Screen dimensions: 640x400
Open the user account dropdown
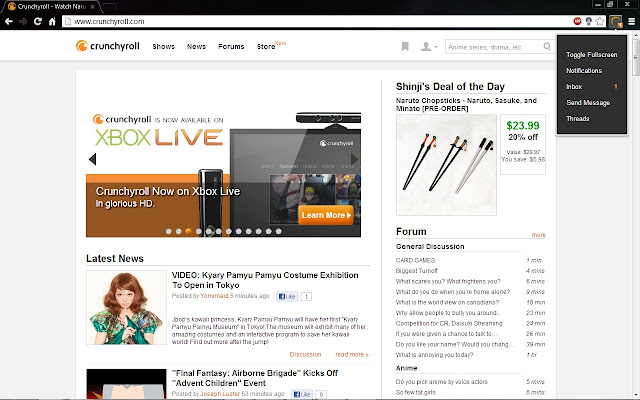(429, 47)
